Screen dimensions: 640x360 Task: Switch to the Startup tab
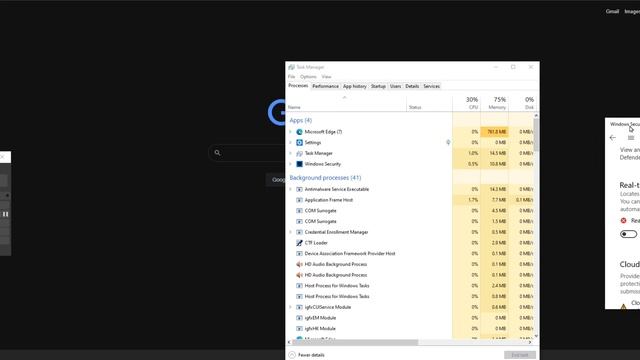click(x=378, y=86)
